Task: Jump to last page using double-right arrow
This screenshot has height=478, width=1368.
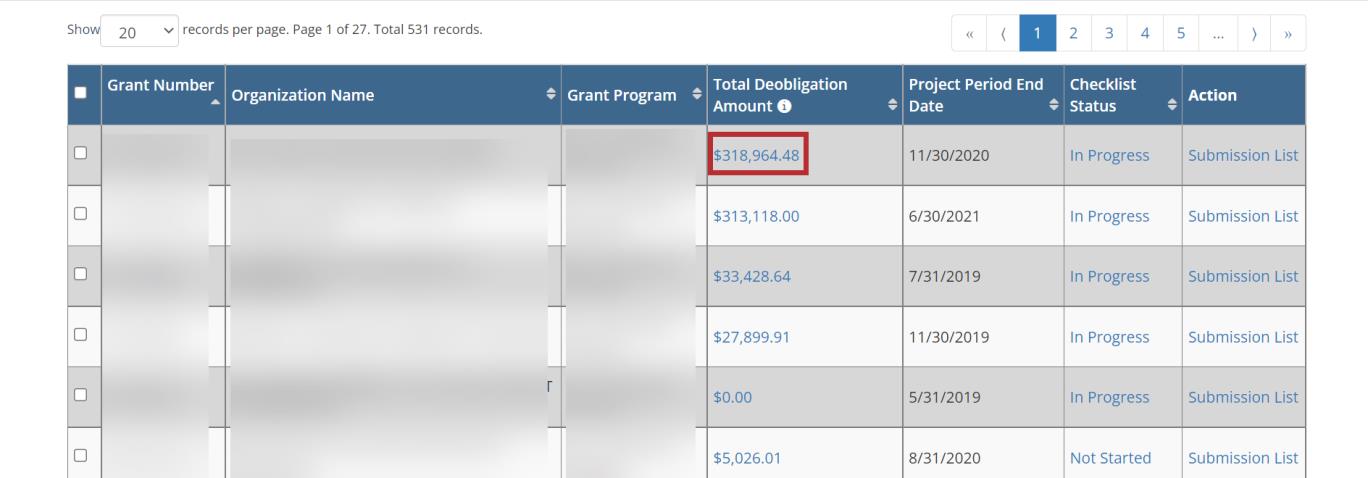Action: (1287, 32)
